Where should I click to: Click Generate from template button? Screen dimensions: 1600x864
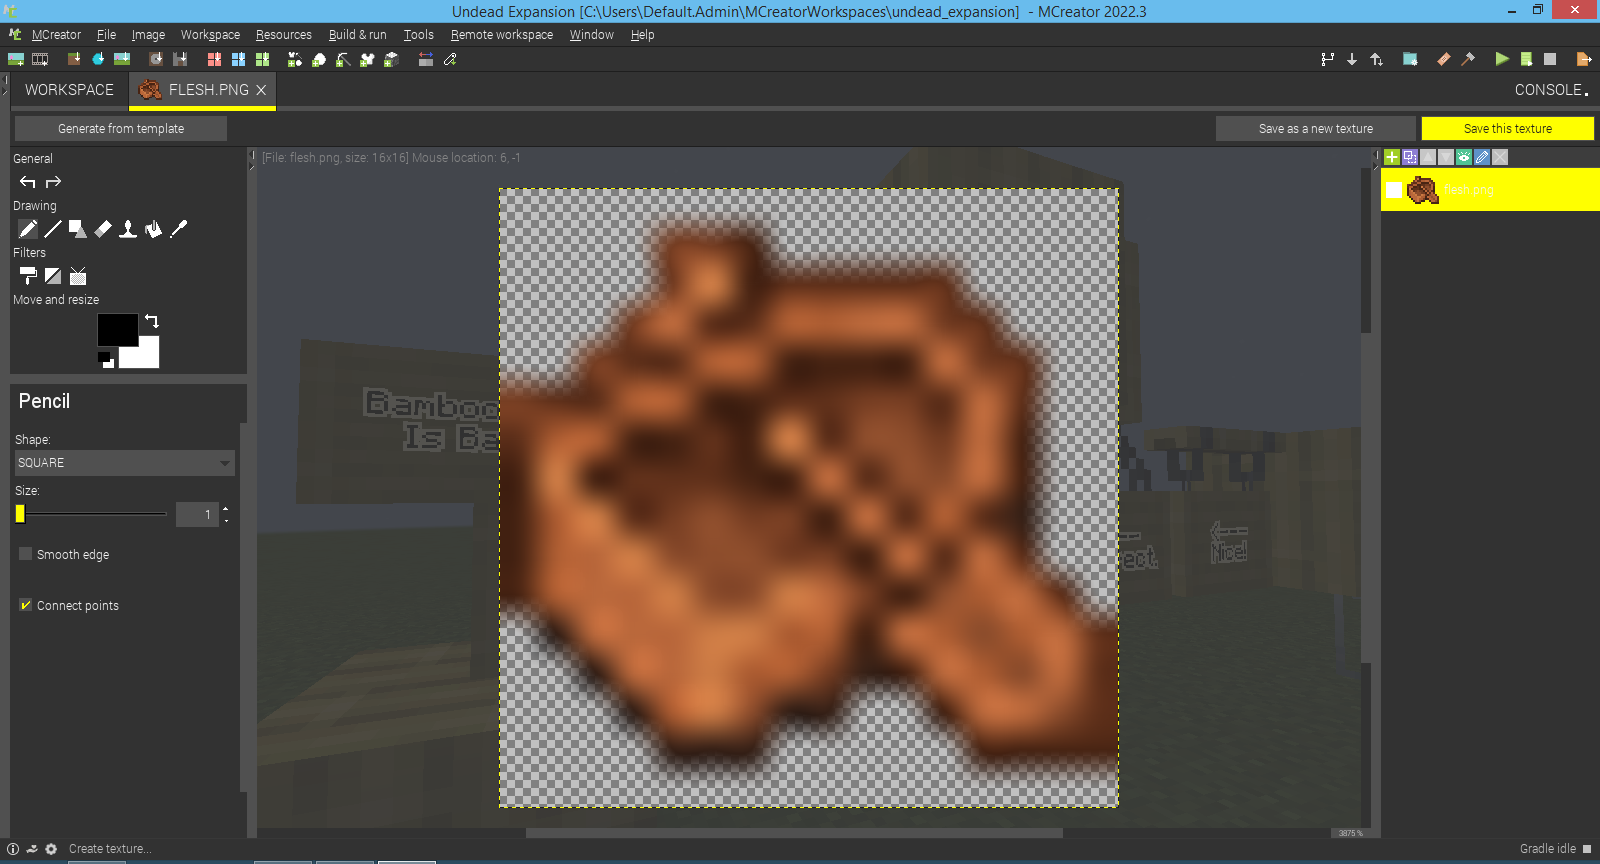[x=121, y=129]
